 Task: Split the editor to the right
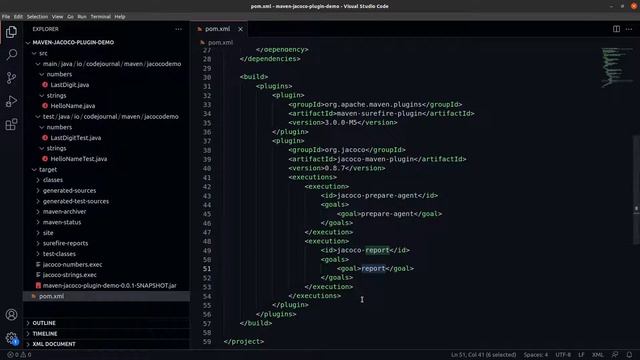pos(616,29)
